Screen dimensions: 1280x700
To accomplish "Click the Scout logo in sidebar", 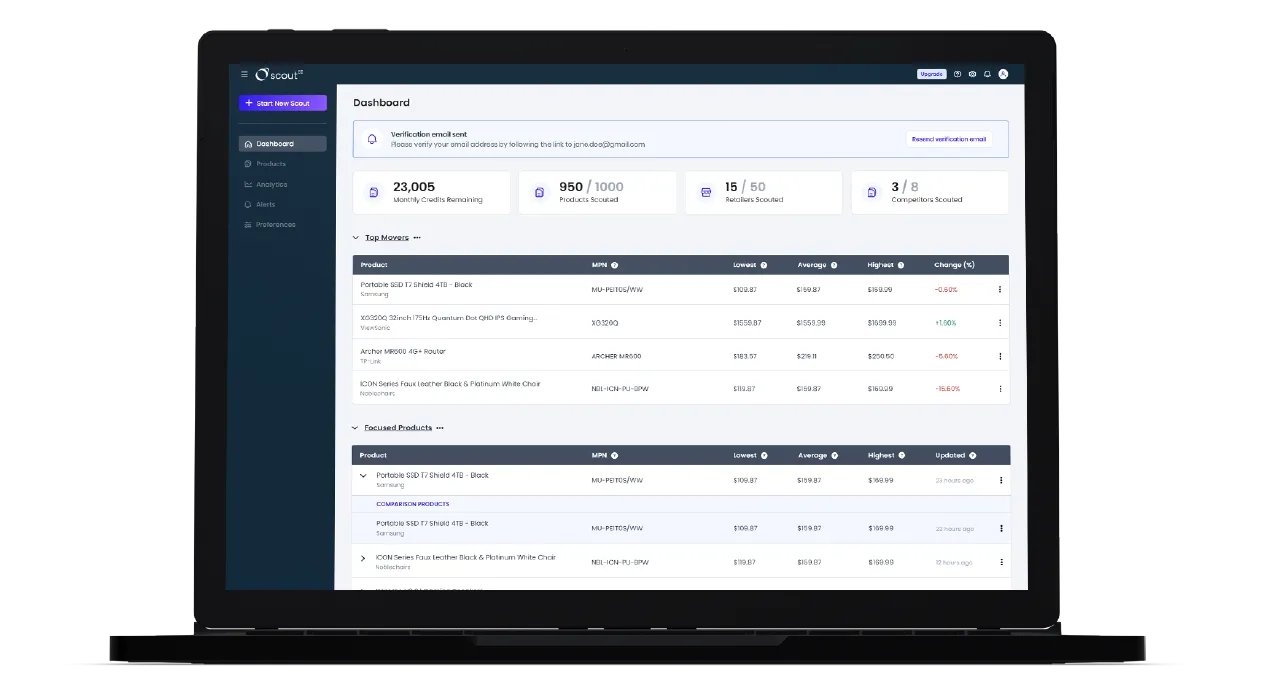I will pos(280,74).
